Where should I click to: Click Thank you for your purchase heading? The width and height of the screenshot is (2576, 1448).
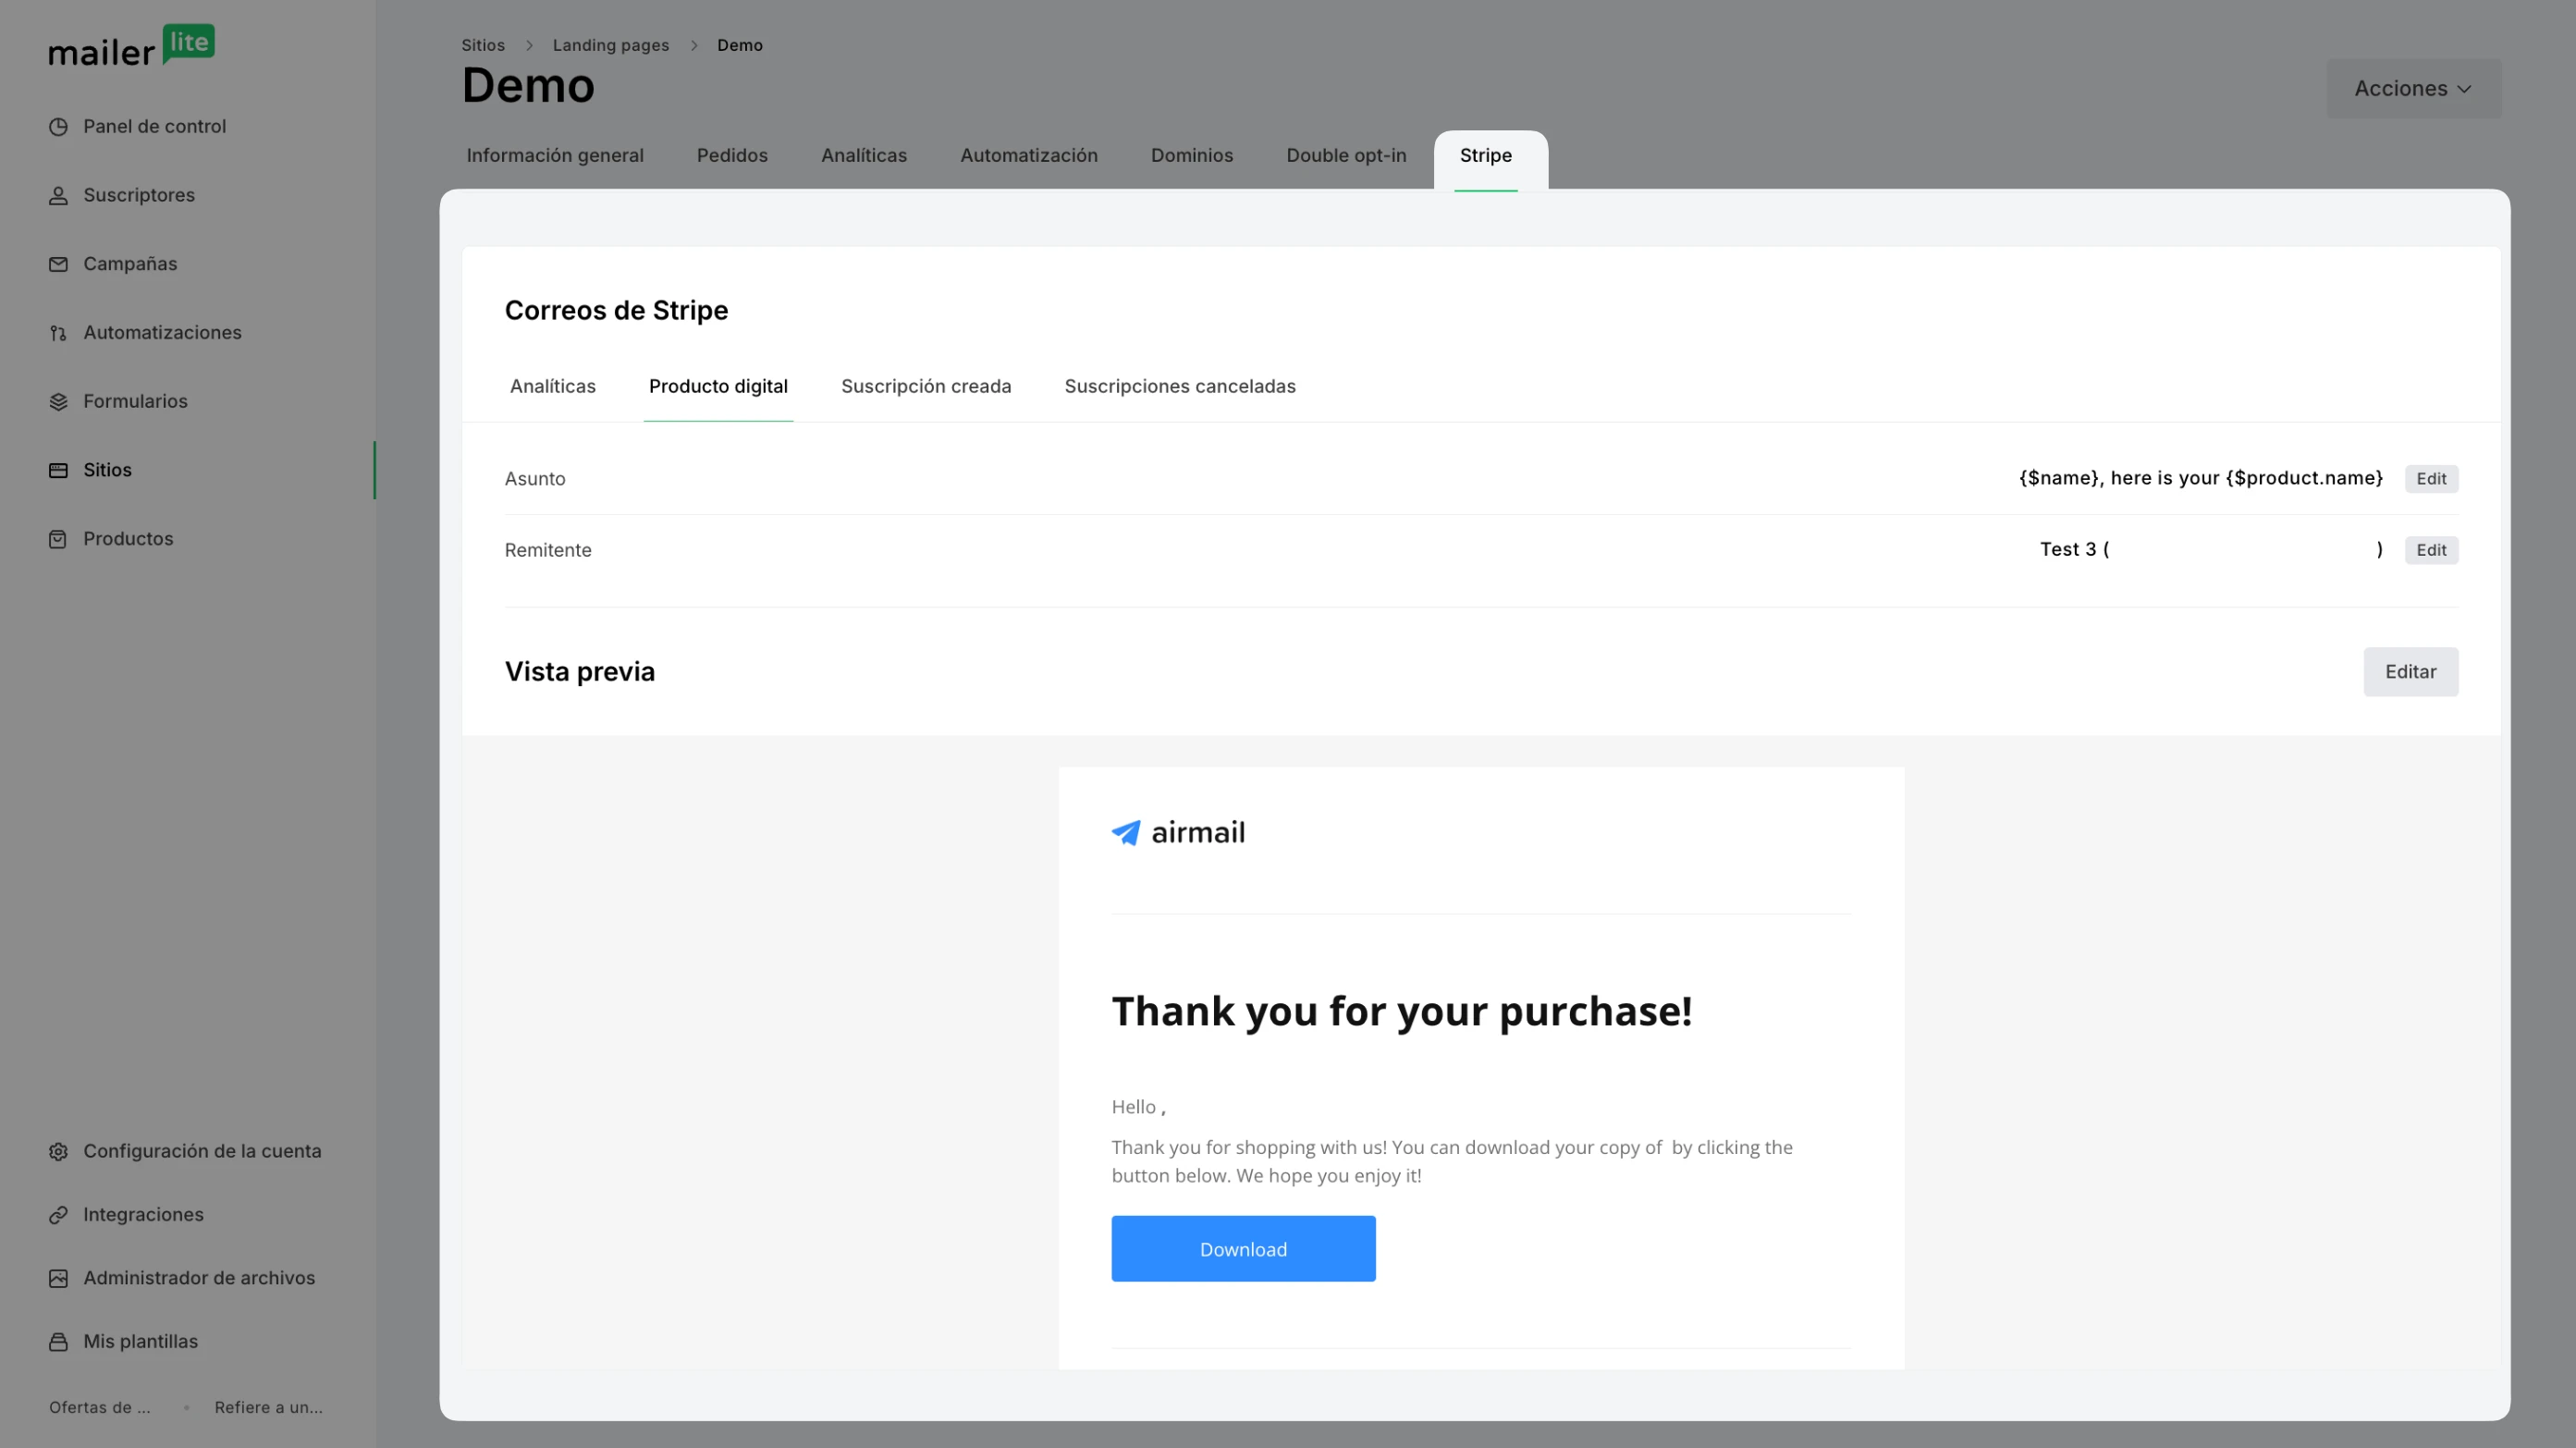(1402, 1011)
